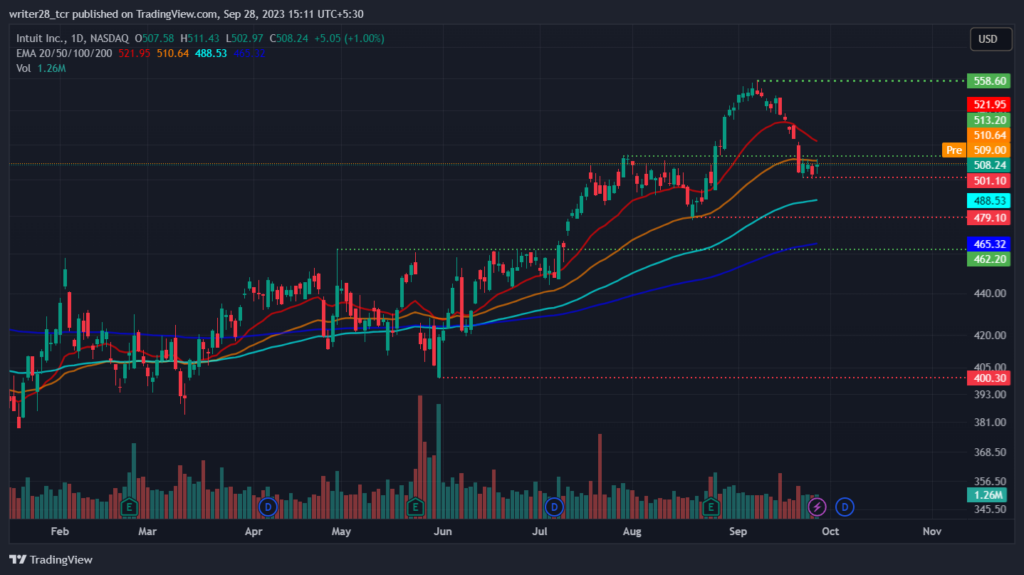Image resolution: width=1024 pixels, height=575 pixels.
Task: Select the orange 510.64 price label
Action: tap(989, 135)
